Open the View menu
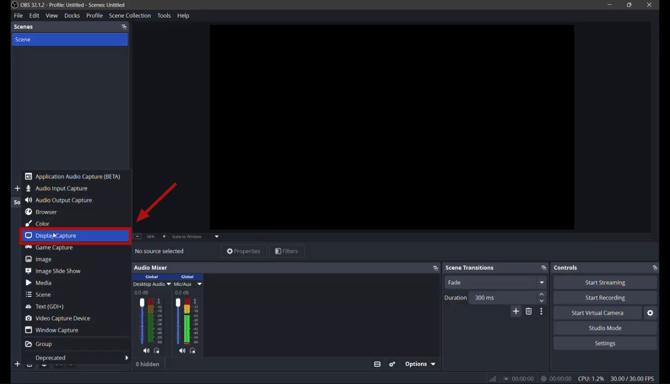 (52, 15)
